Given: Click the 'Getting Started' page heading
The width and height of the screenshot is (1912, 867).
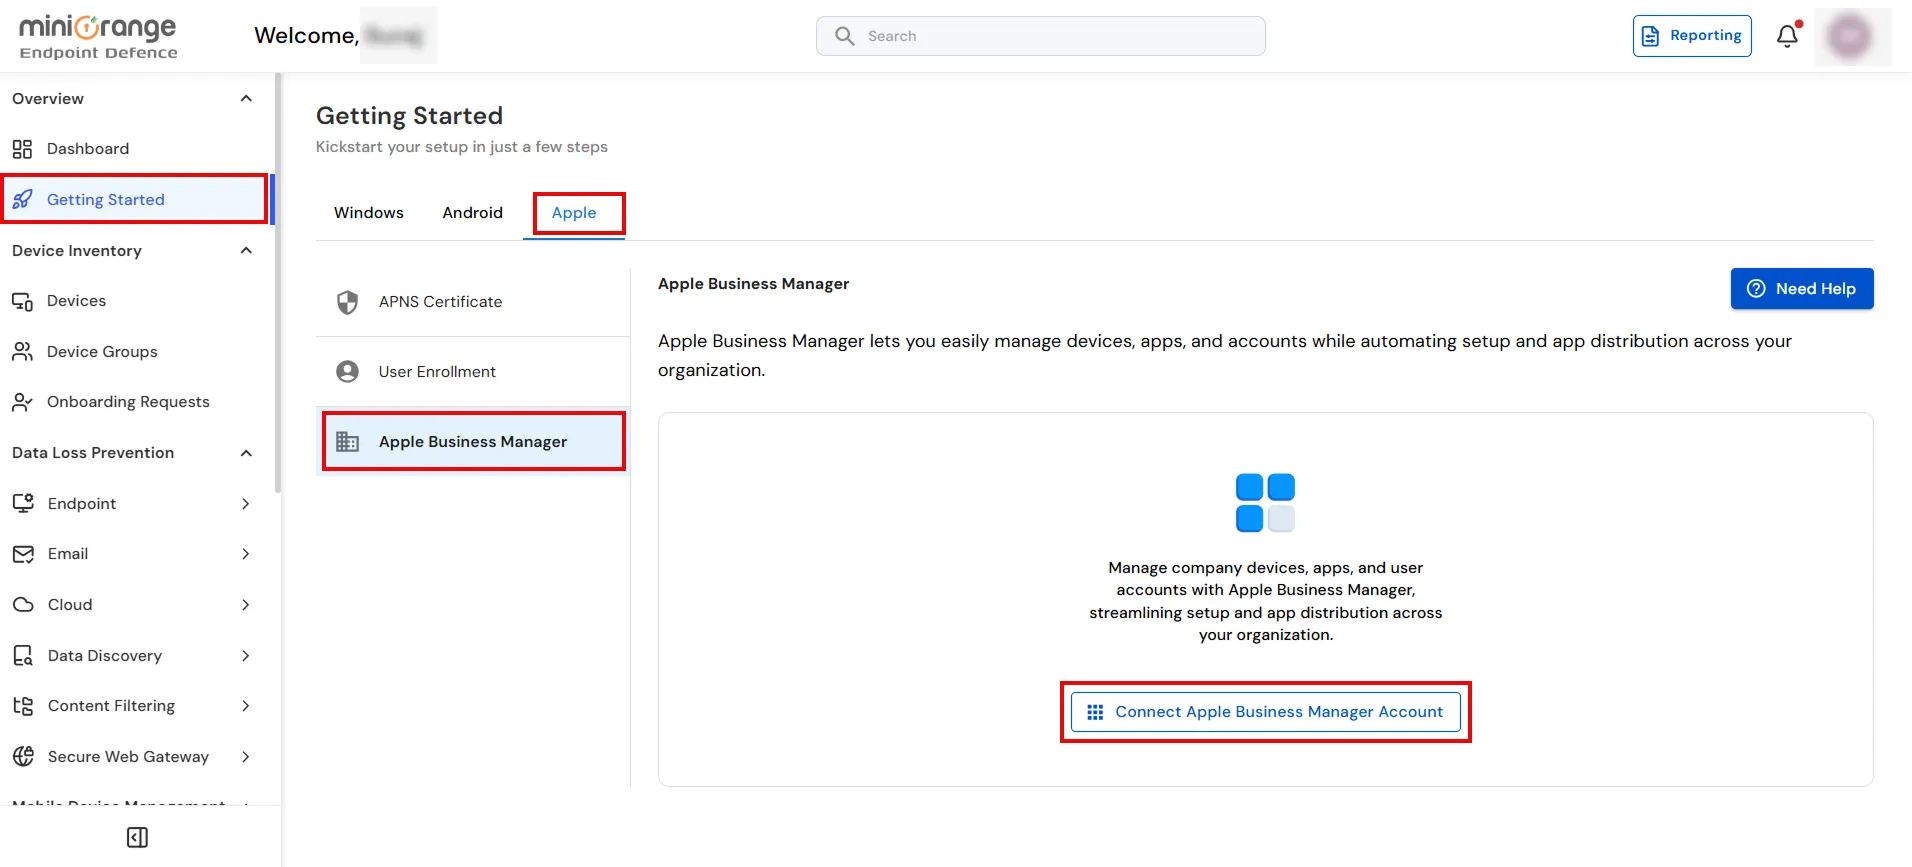Looking at the screenshot, I should tap(409, 116).
